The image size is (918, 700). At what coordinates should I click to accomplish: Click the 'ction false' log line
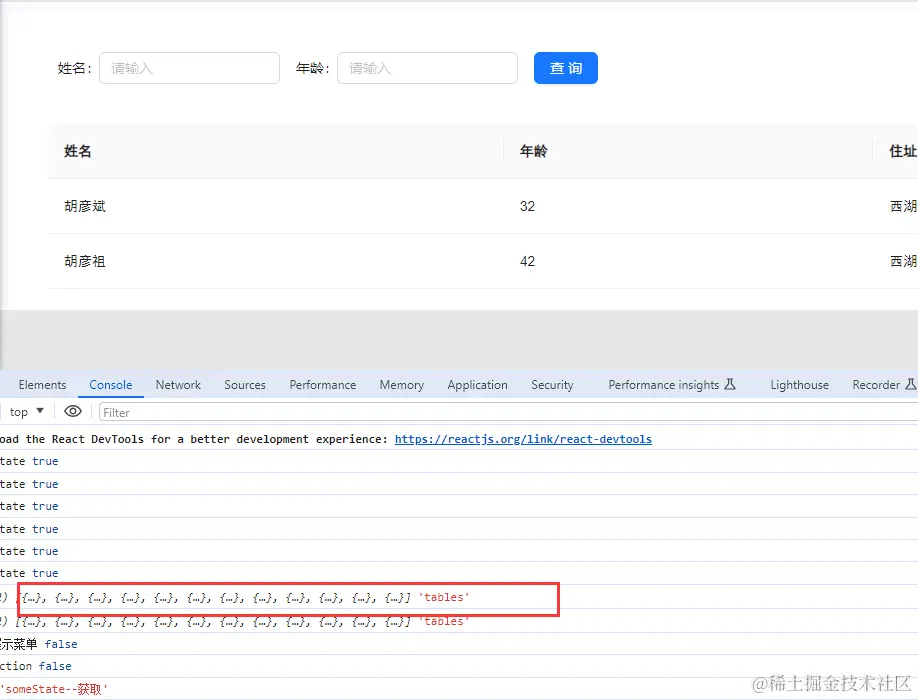point(36,666)
